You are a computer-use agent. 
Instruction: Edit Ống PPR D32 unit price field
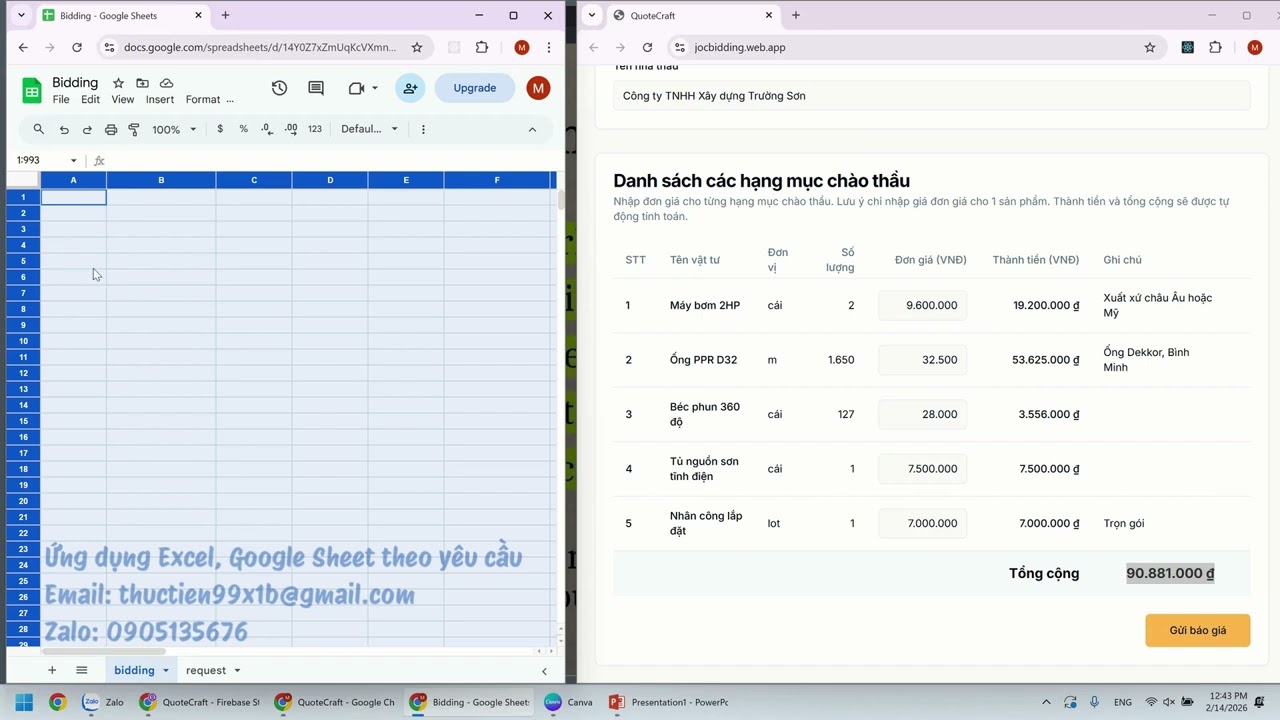pos(923,360)
